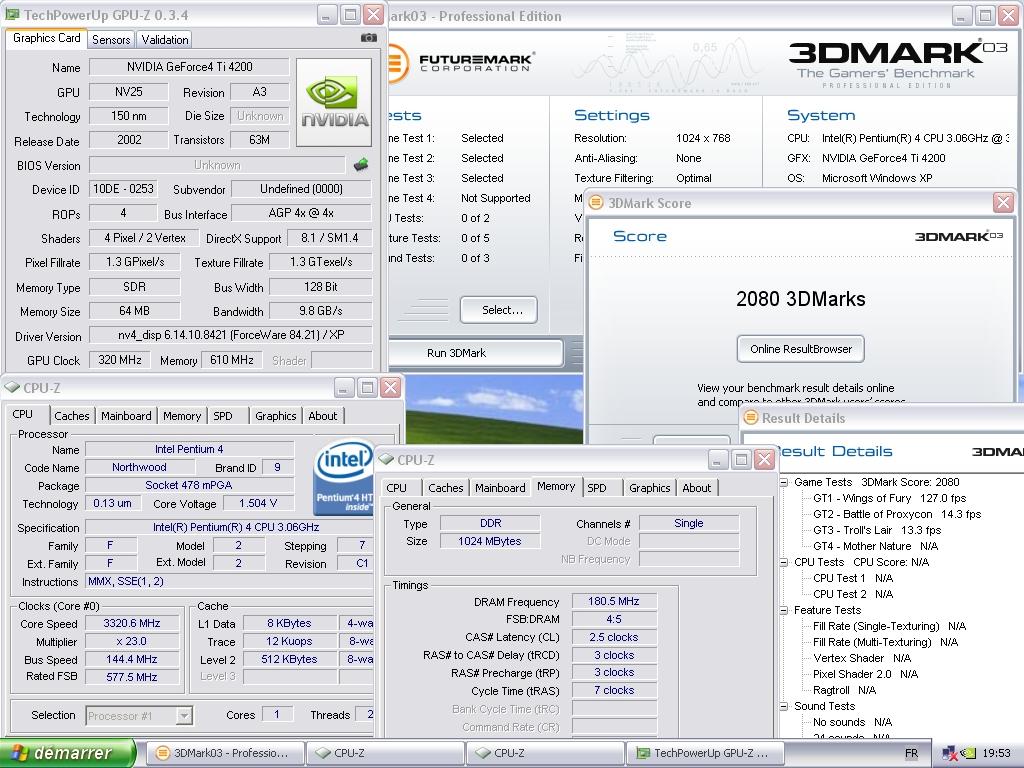Screen dimensions: 1024x768
Task: Click the NVIDIA system tray icon
Action: [970, 754]
